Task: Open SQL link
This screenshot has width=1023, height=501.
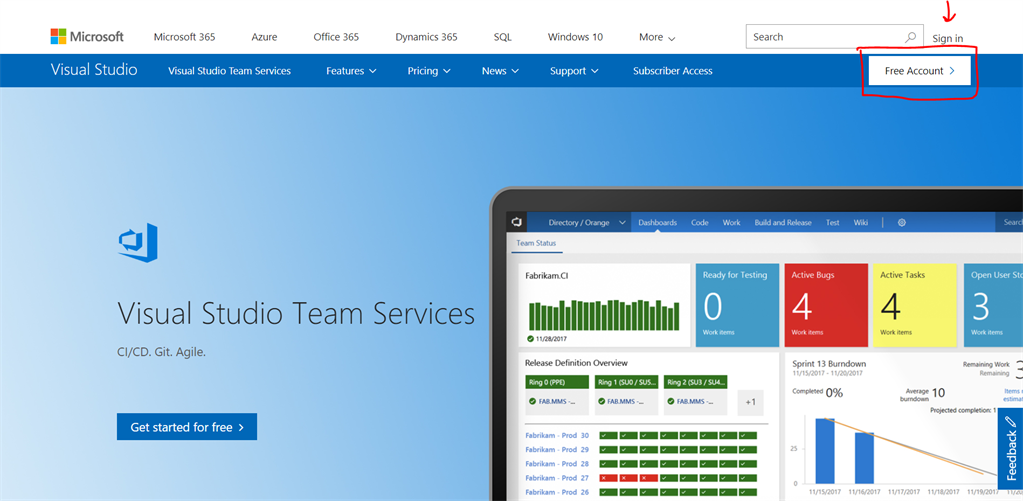Action: (x=502, y=37)
